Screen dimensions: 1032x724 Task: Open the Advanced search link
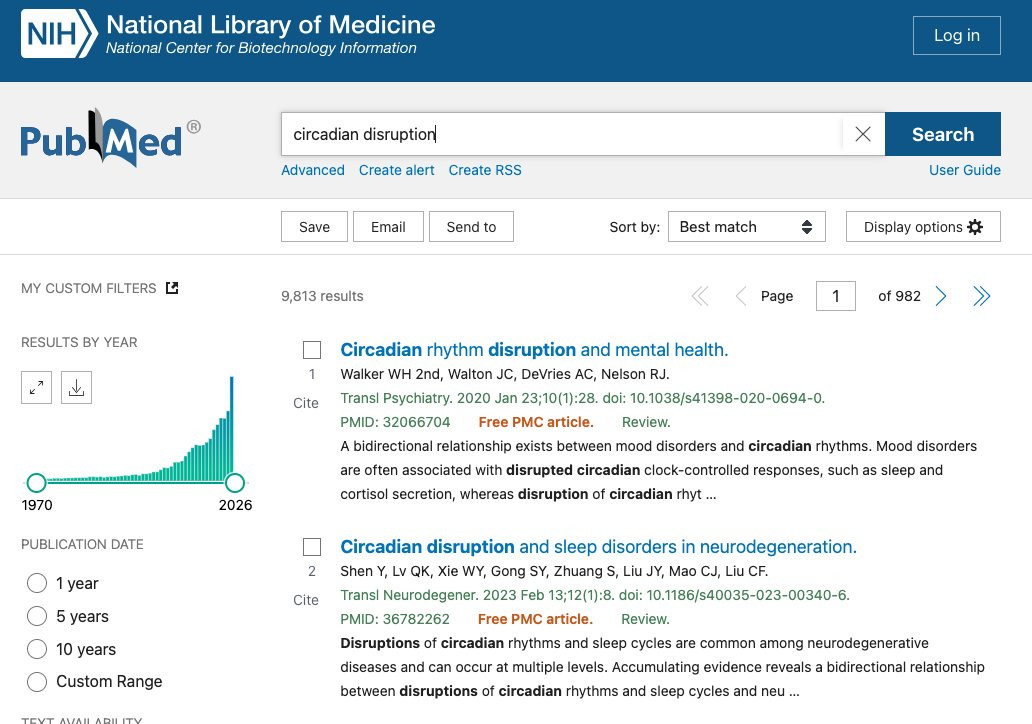[313, 170]
